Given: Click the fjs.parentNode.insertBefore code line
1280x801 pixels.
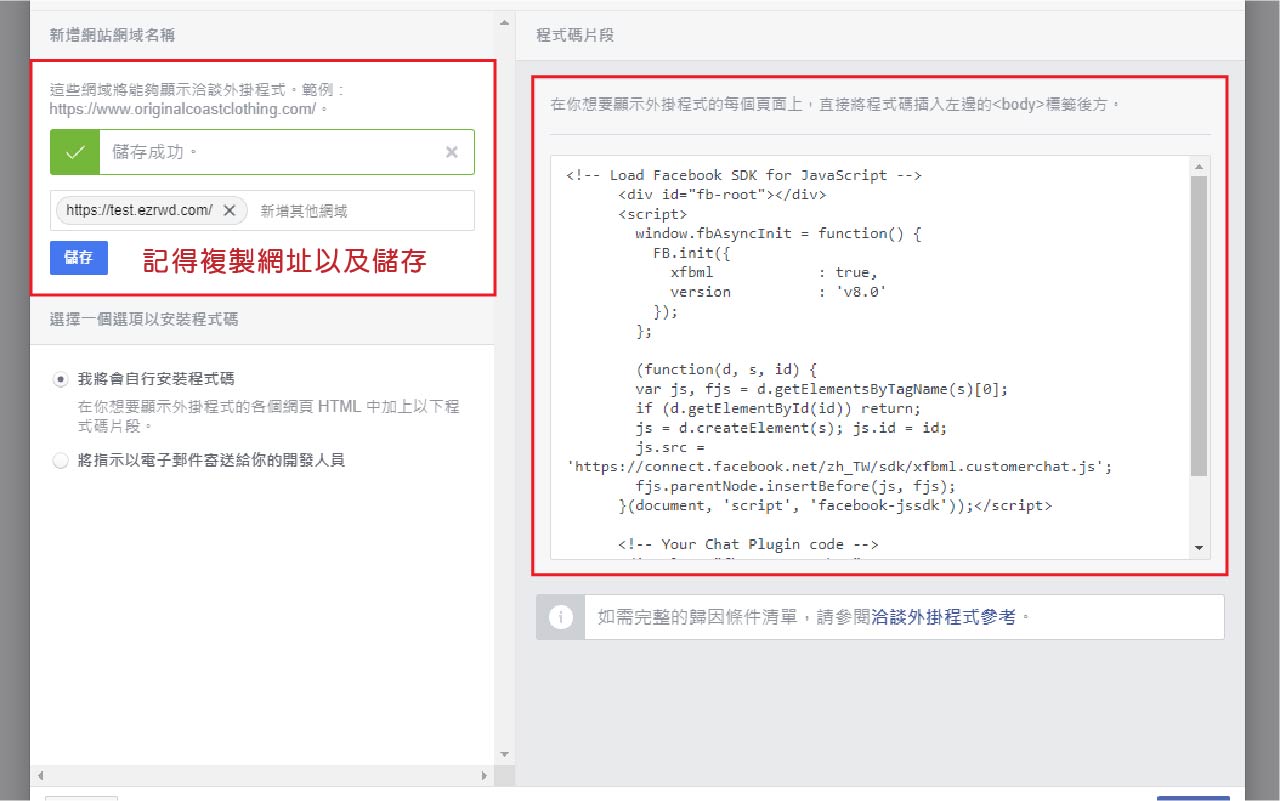Looking at the screenshot, I should point(795,487).
